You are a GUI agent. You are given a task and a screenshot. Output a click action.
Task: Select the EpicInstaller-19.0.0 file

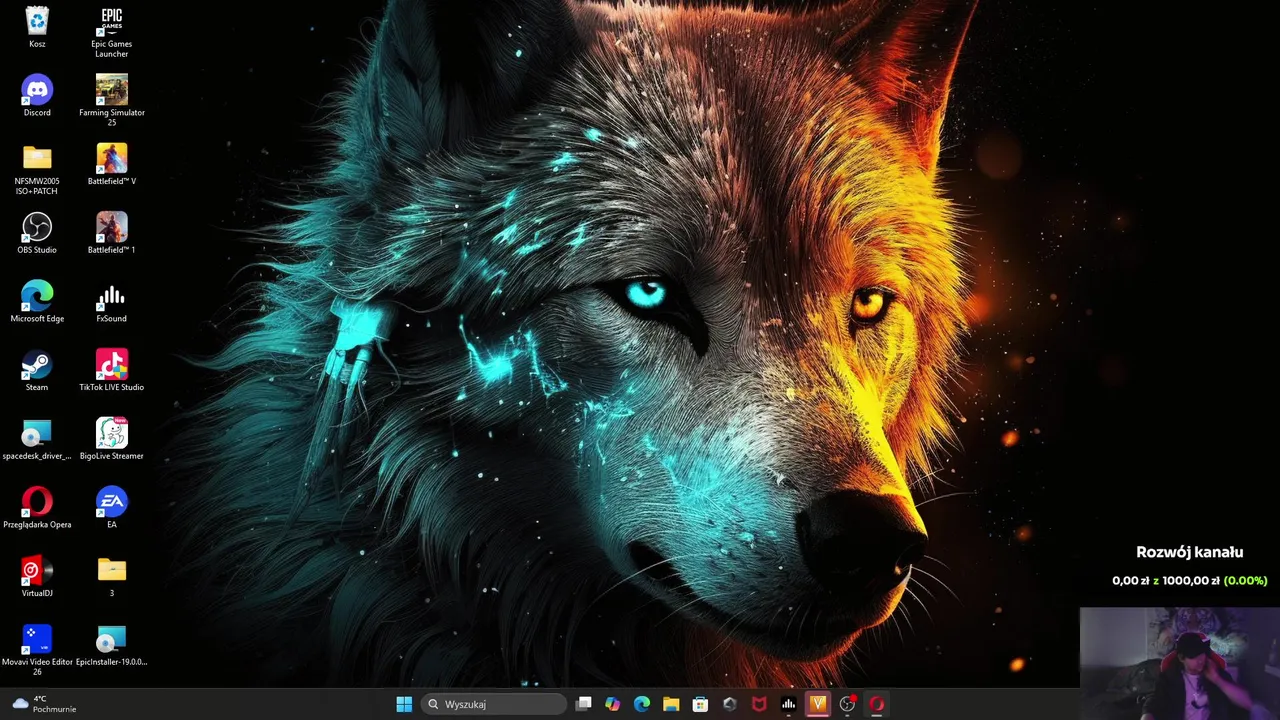click(112, 645)
